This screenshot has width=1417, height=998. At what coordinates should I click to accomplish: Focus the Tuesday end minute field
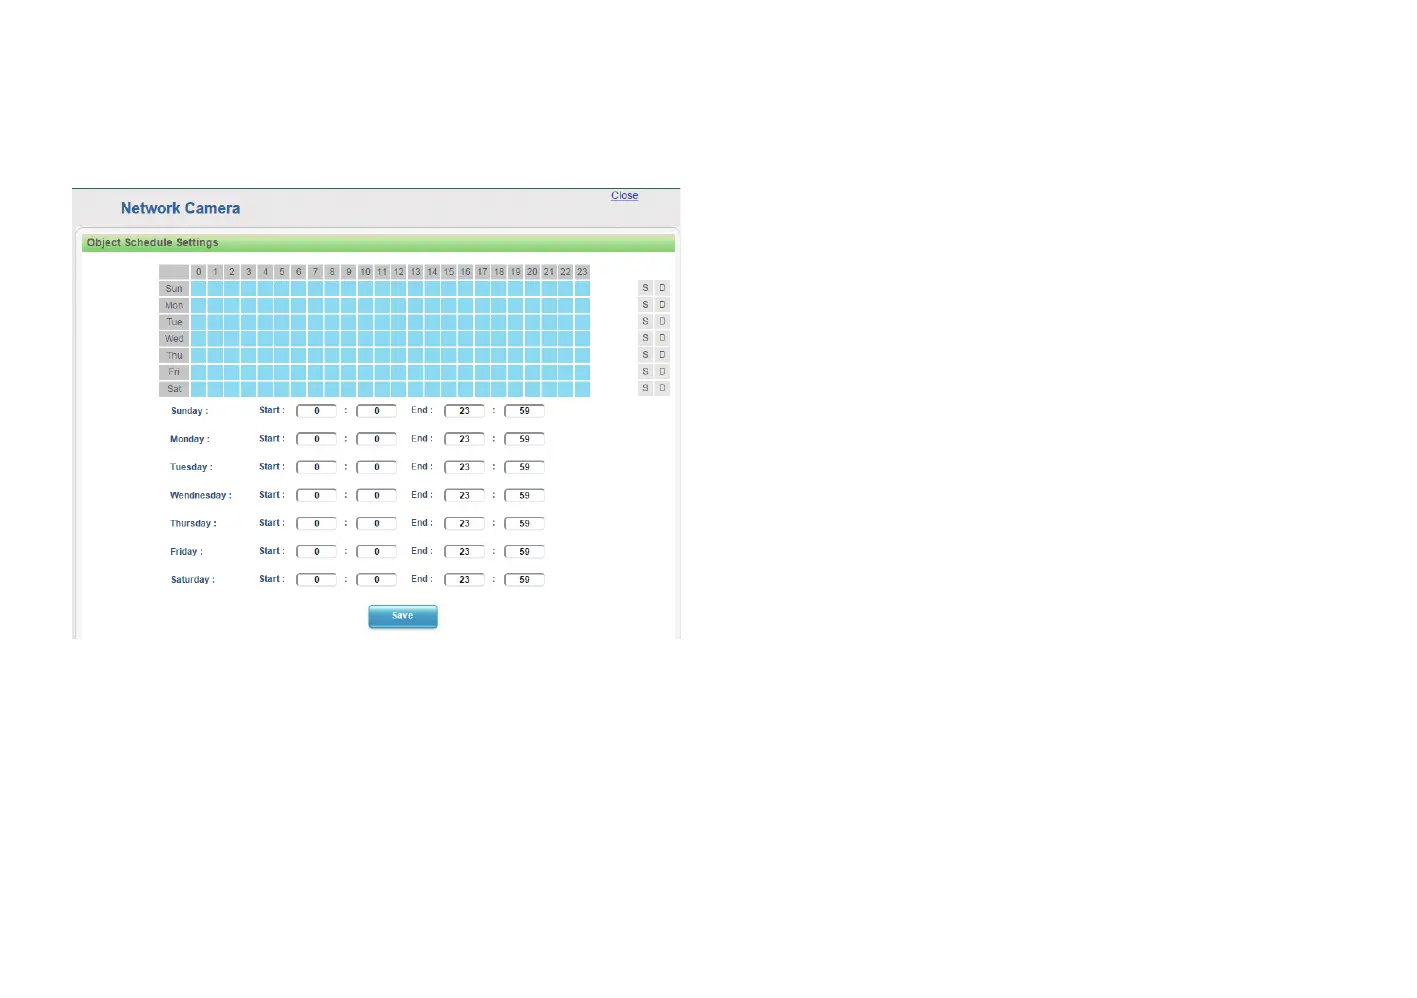click(525, 467)
